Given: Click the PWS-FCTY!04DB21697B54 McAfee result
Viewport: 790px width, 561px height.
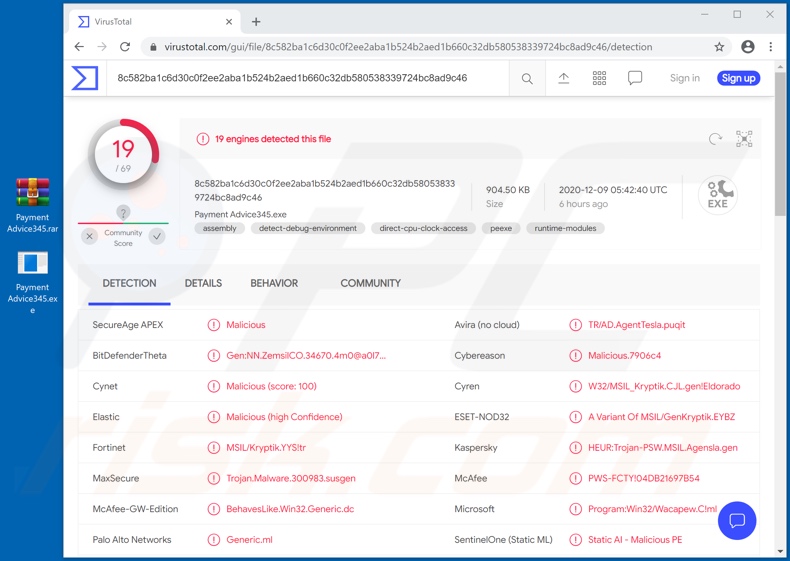Looking at the screenshot, I should [643, 478].
